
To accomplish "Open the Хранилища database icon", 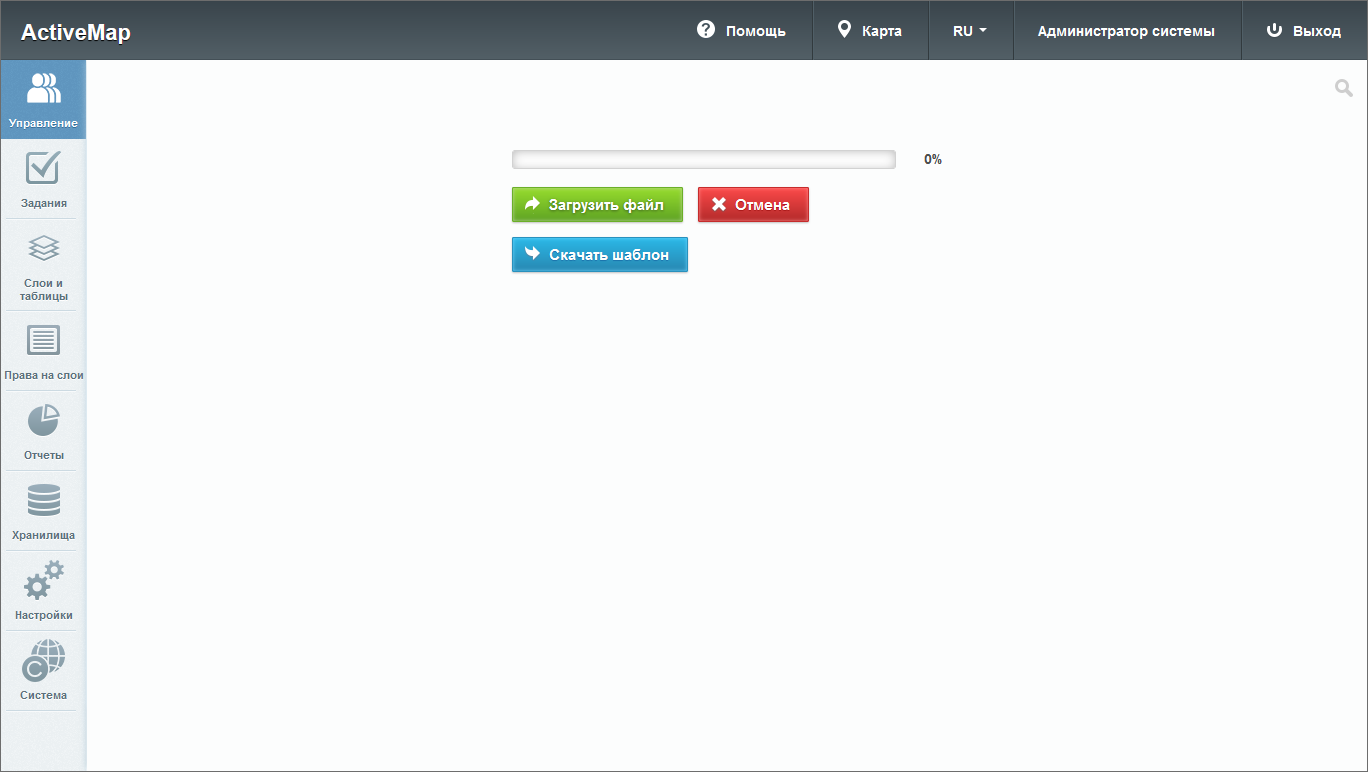I will point(43,500).
